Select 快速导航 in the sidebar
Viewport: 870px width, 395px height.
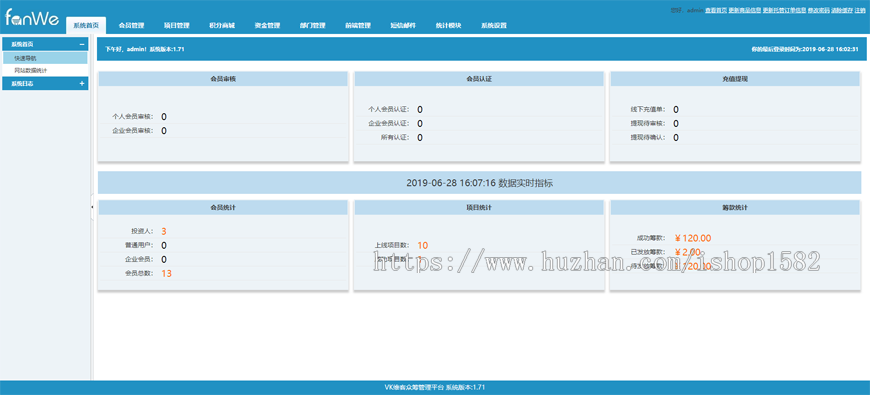(x=45, y=58)
